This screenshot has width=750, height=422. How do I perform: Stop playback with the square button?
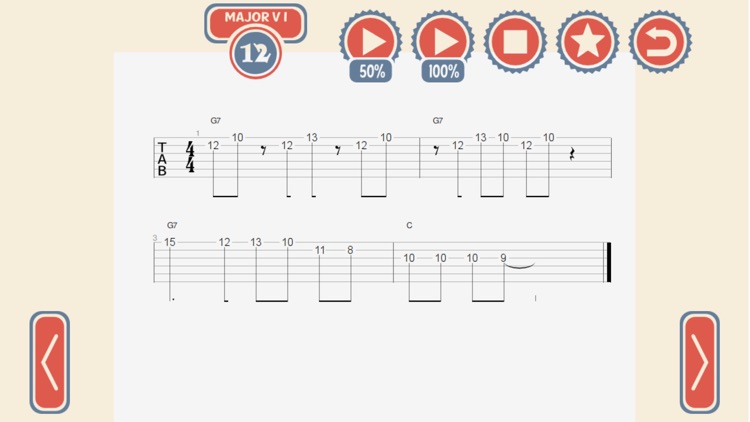pos(515,42)
